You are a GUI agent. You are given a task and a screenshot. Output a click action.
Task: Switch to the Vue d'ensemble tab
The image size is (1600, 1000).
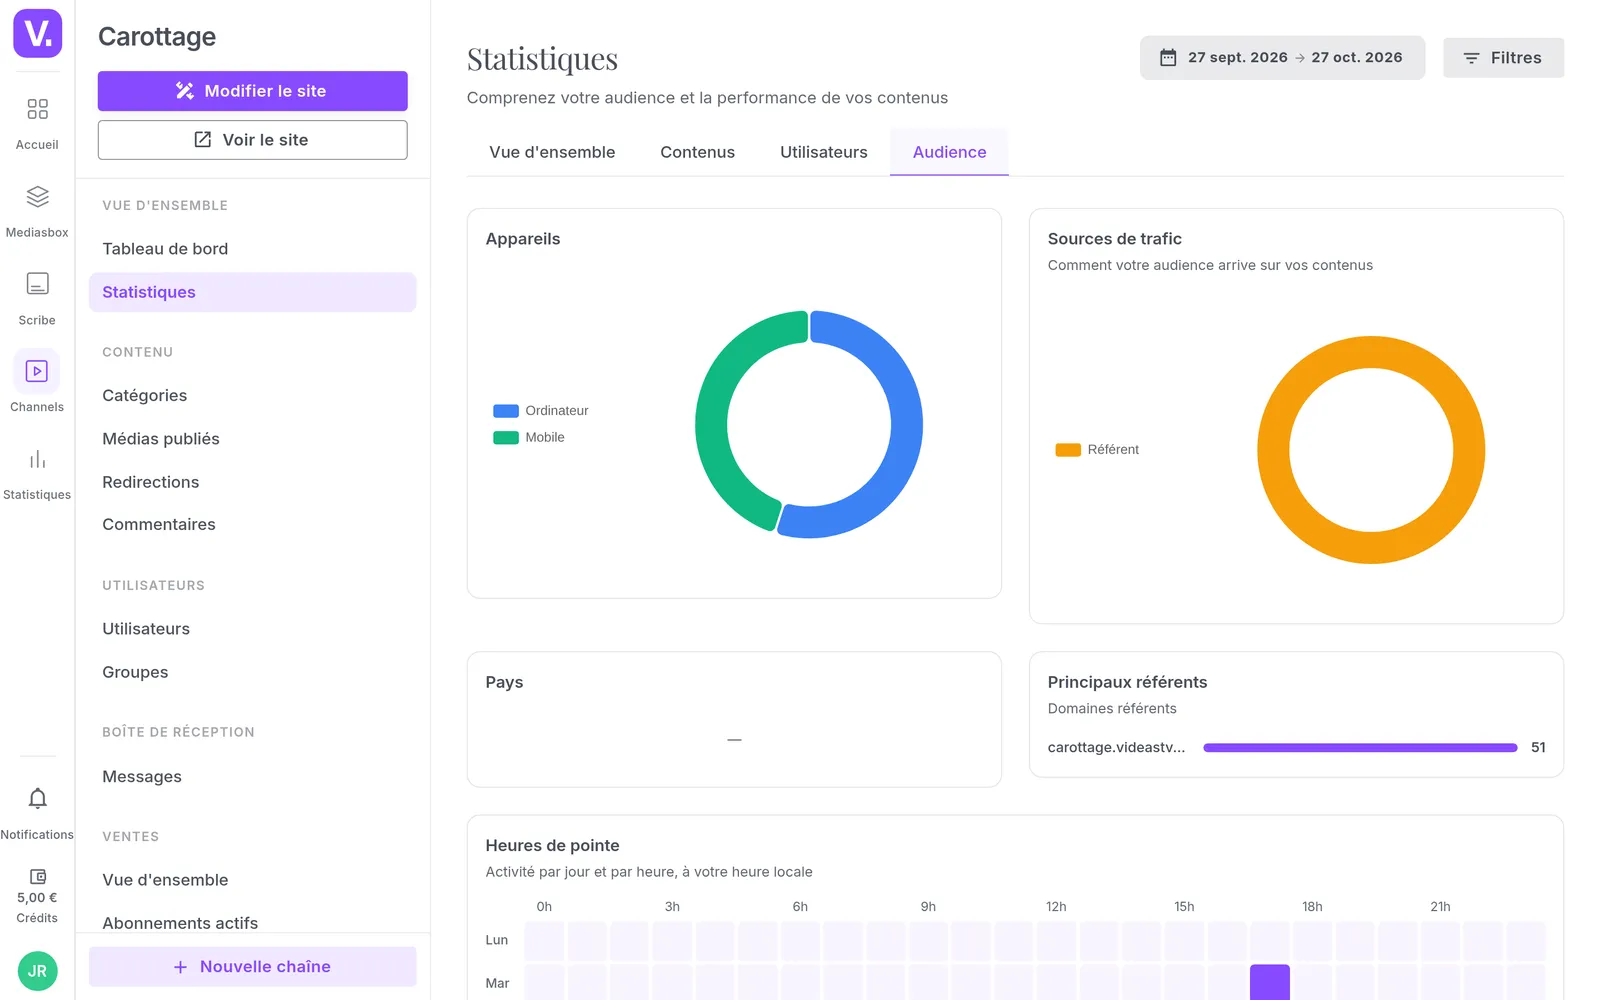click(552, 152)
